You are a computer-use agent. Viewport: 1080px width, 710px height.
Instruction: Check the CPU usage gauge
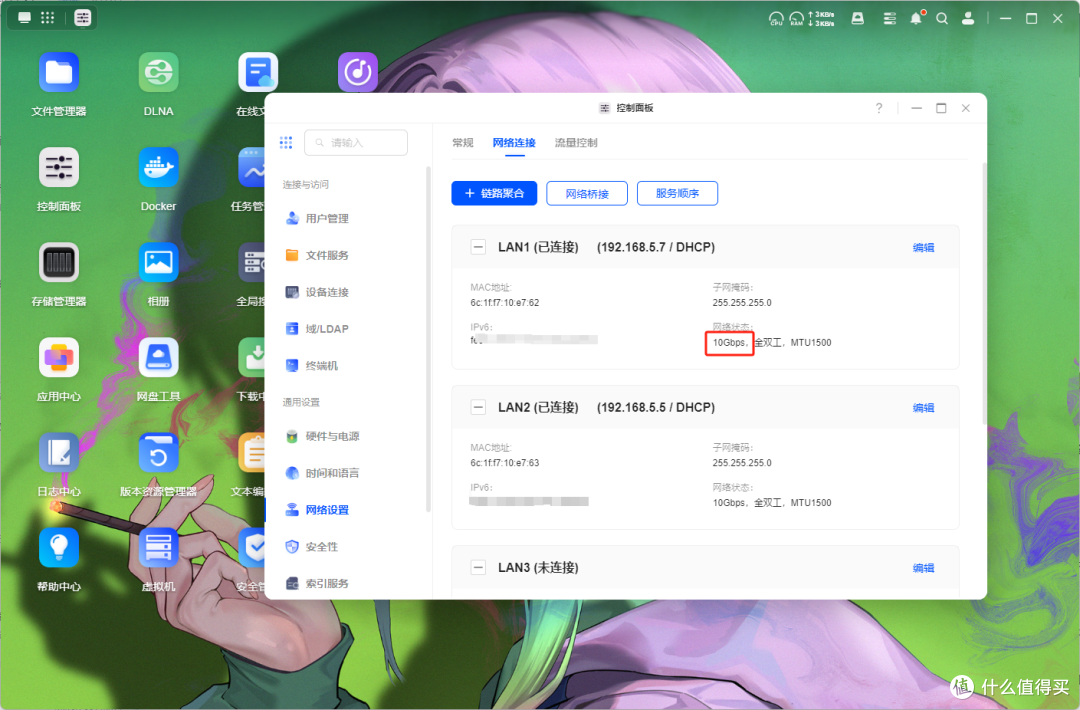[776, 19]
